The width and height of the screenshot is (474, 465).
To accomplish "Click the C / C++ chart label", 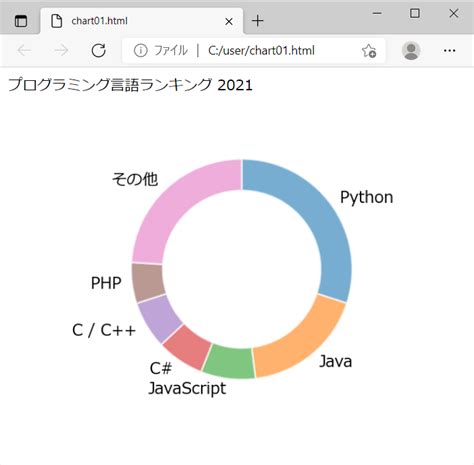I will pos(104,330).
